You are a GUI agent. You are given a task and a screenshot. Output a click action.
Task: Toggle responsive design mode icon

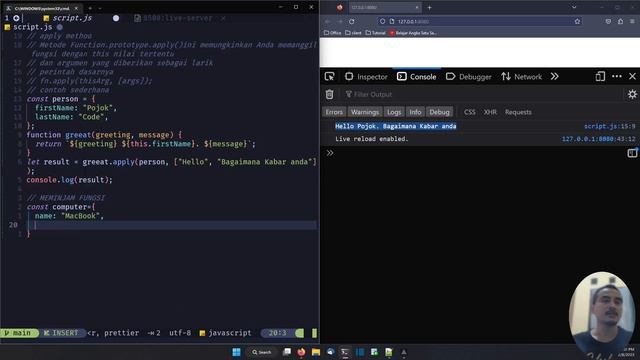[x=600, y=76]
